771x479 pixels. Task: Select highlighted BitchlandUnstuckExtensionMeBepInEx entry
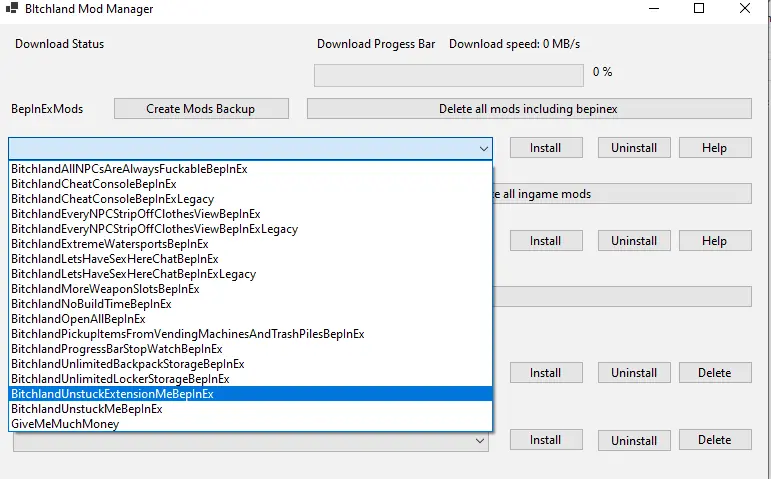point(250,394)
